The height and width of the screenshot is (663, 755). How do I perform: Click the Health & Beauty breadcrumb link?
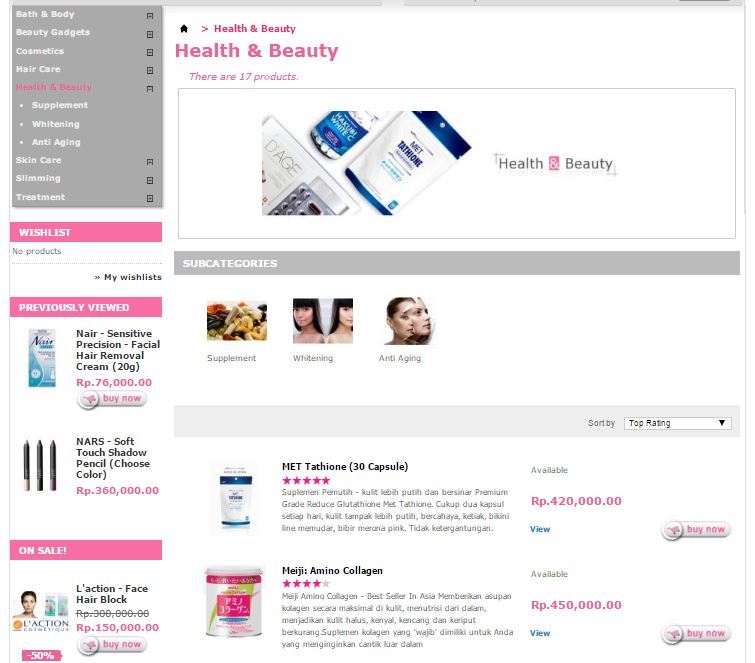click(x=255, y=29)
